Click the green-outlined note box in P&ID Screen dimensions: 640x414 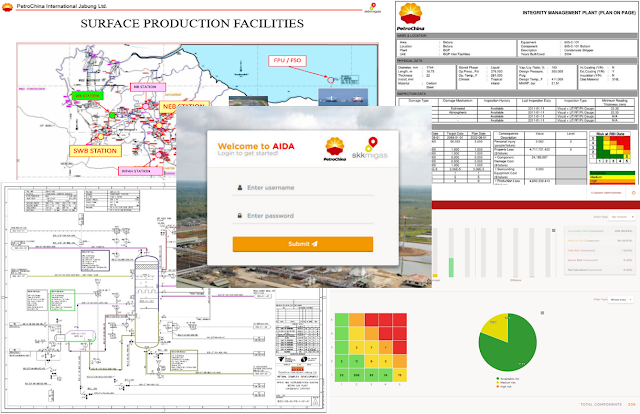click(62, 300)
